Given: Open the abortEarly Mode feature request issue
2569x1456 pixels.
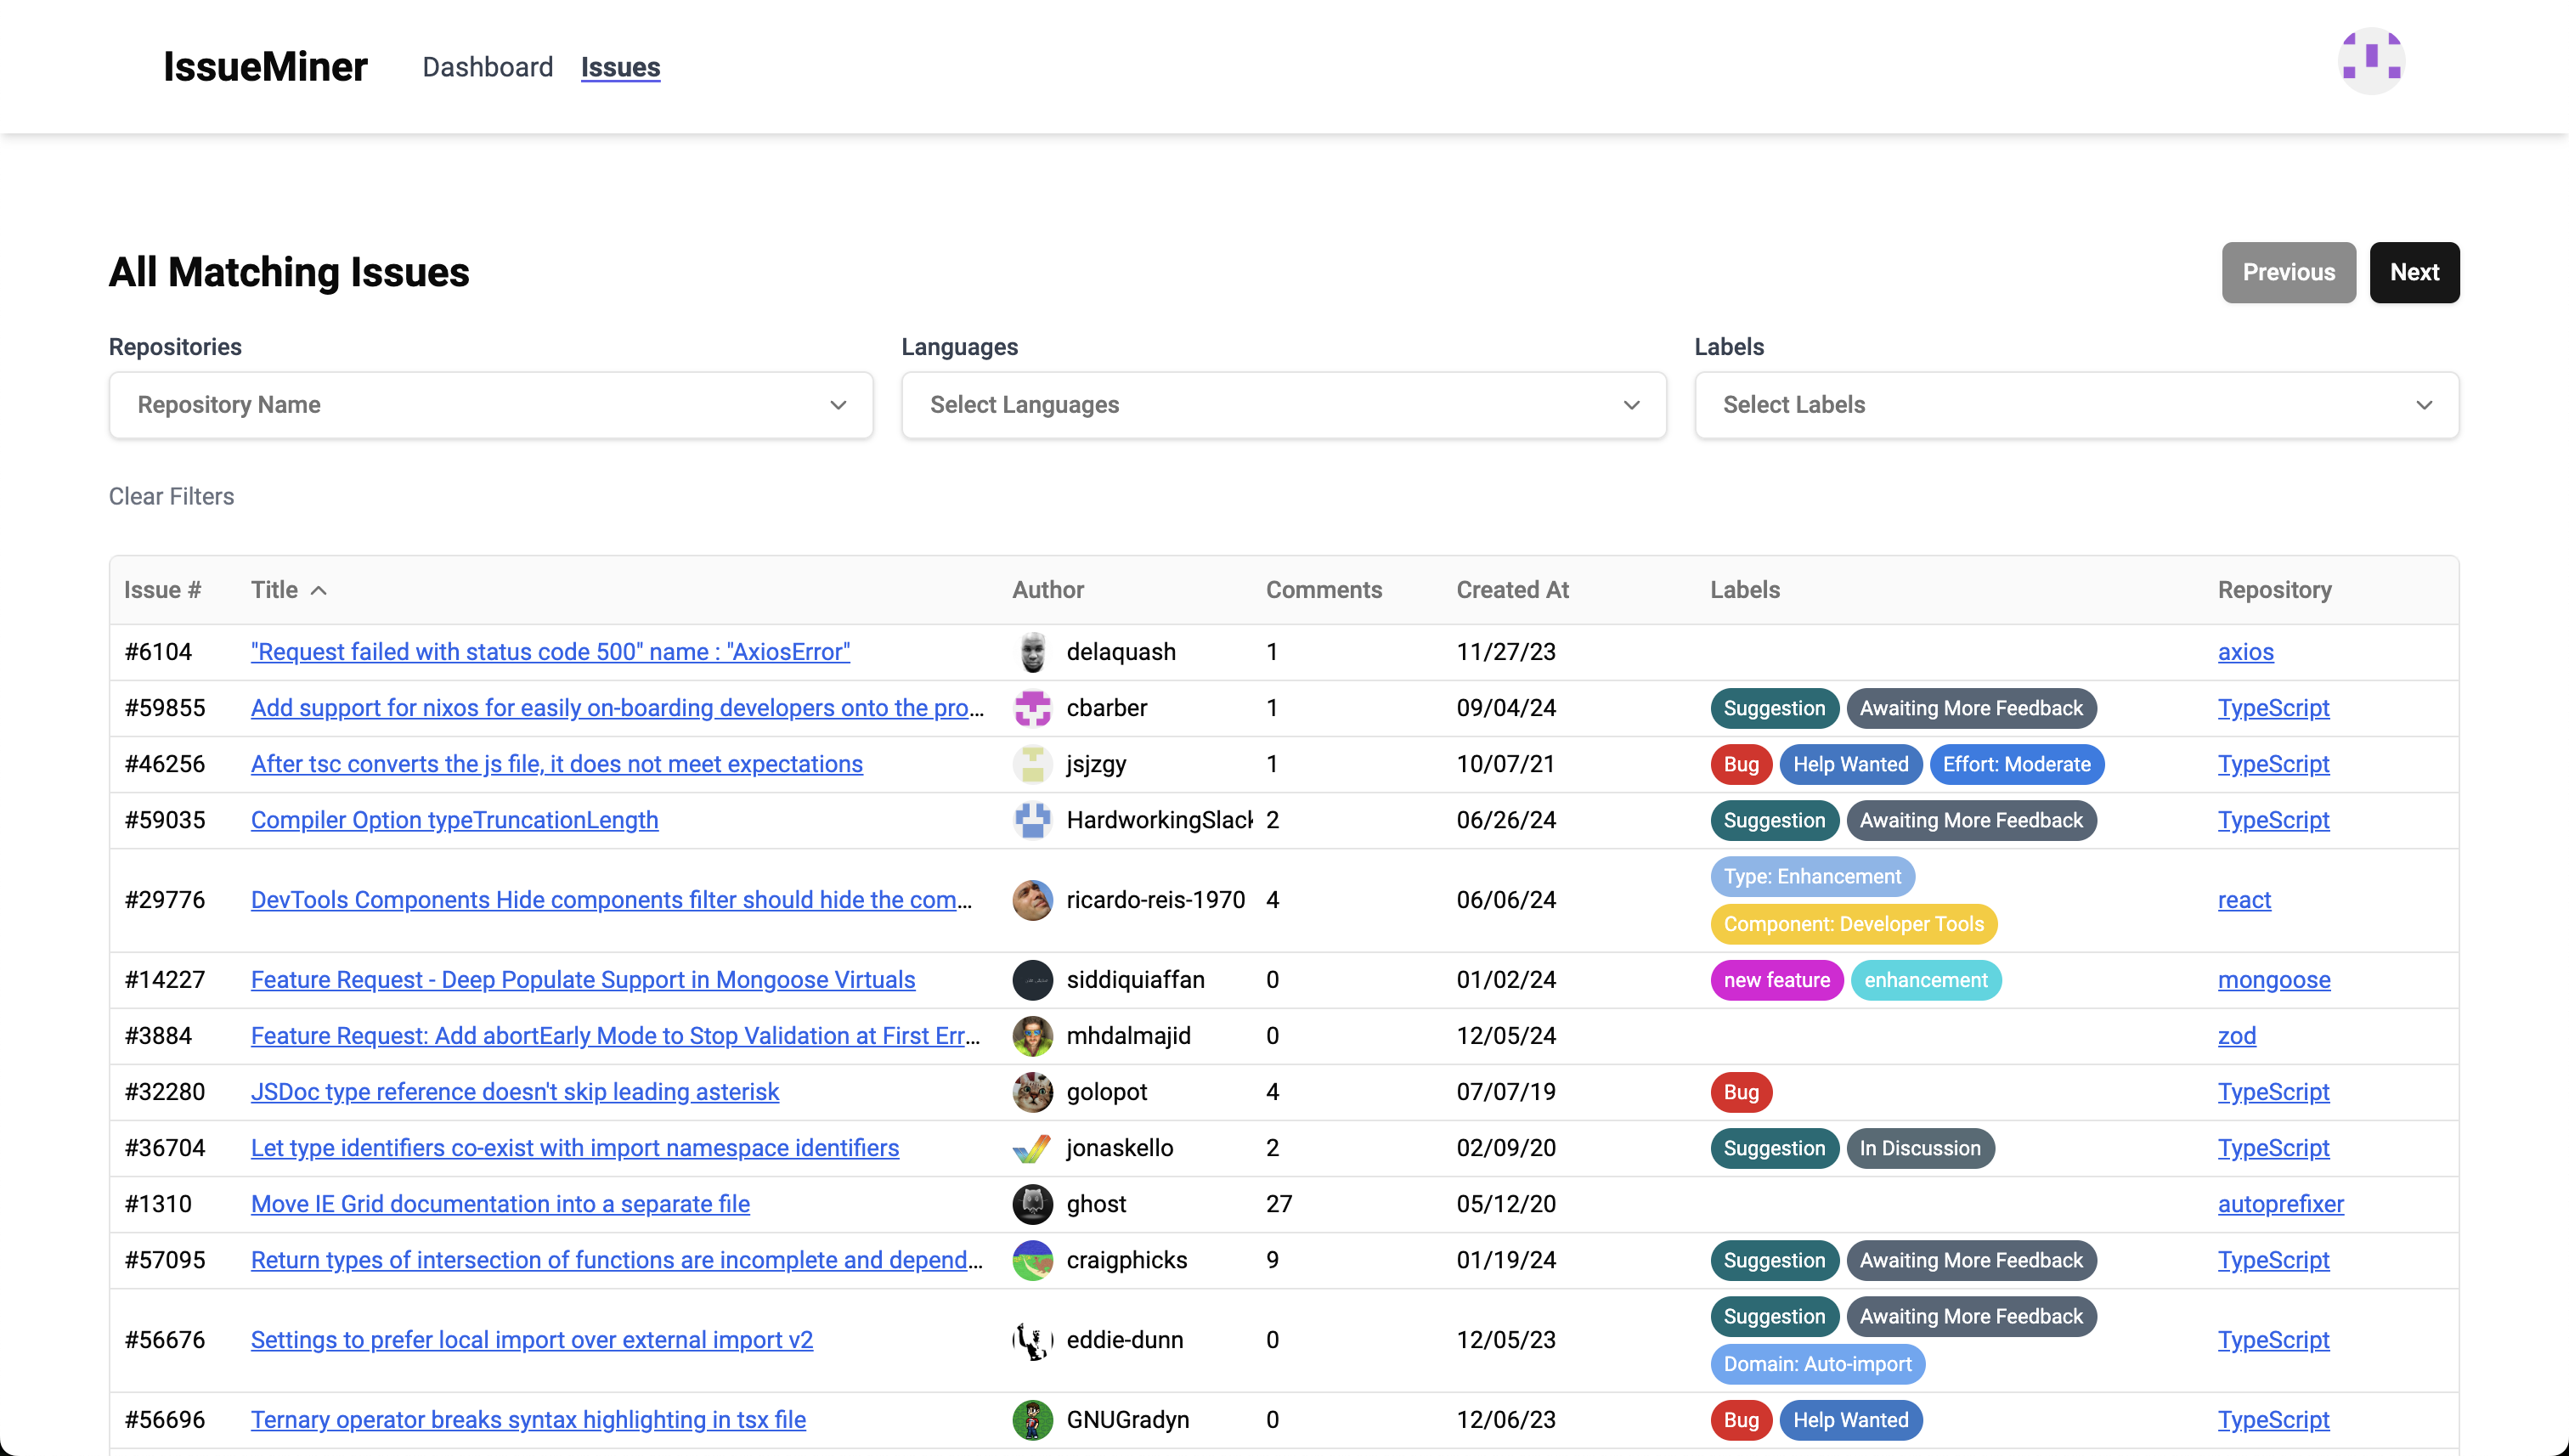Looking at the screenshot, I should click(615, 1036).
